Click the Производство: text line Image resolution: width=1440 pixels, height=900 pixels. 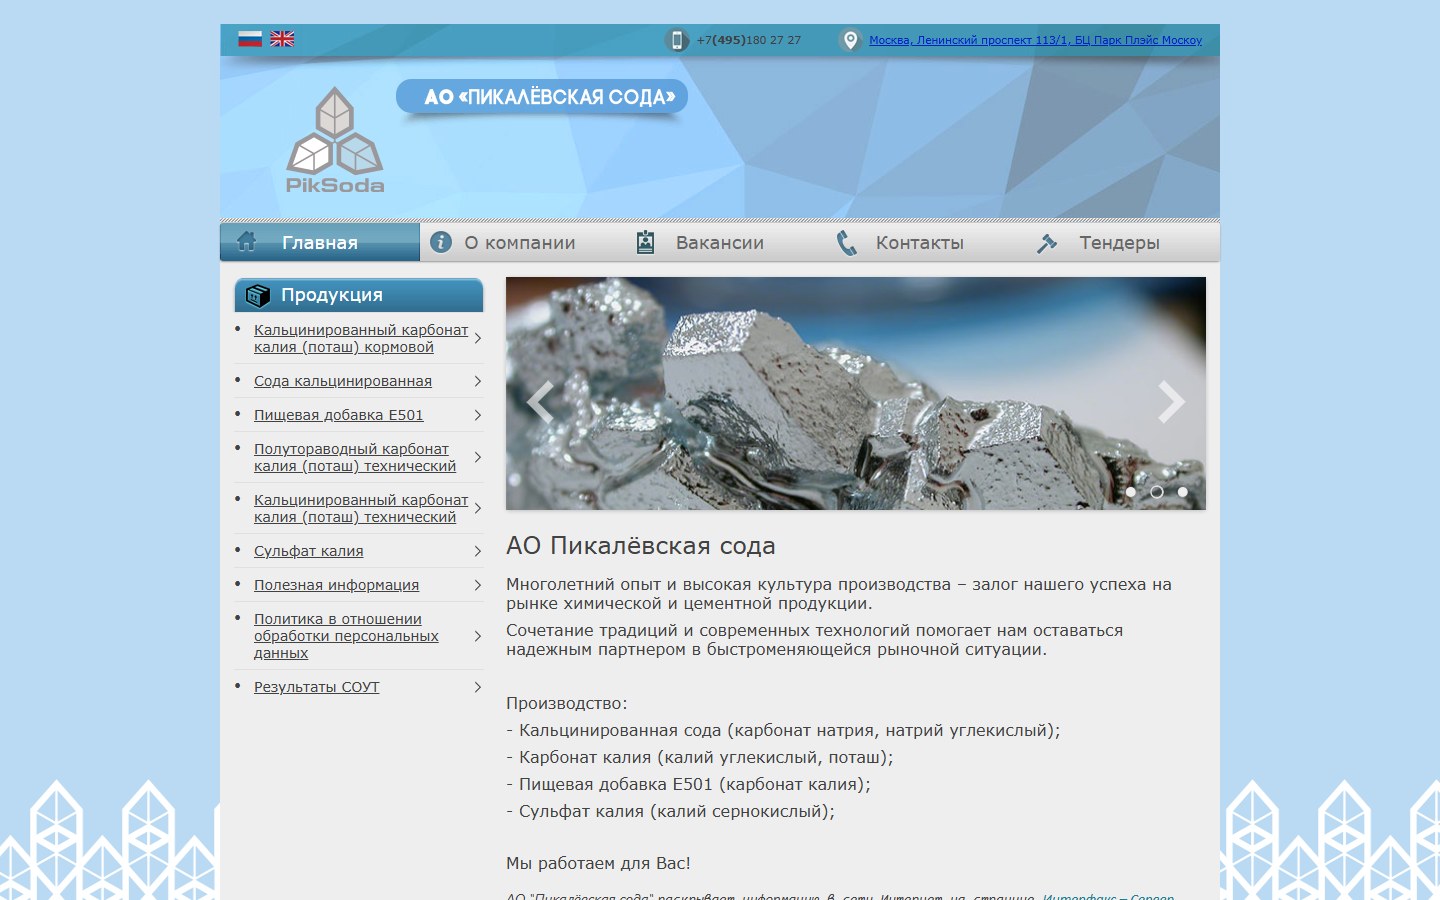pos(567,703)
